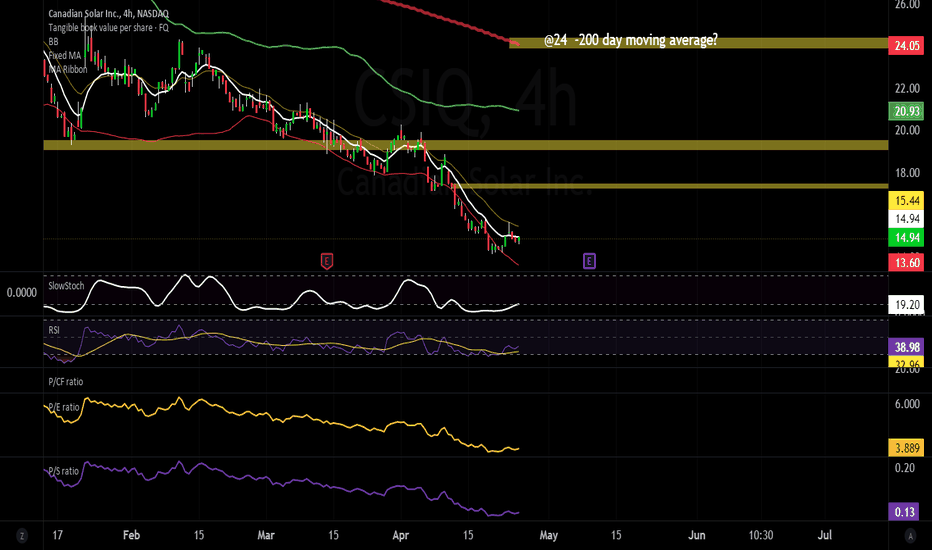
Task: Select the Tangible book value per share indicator label
Action: [x=108, y=27]
